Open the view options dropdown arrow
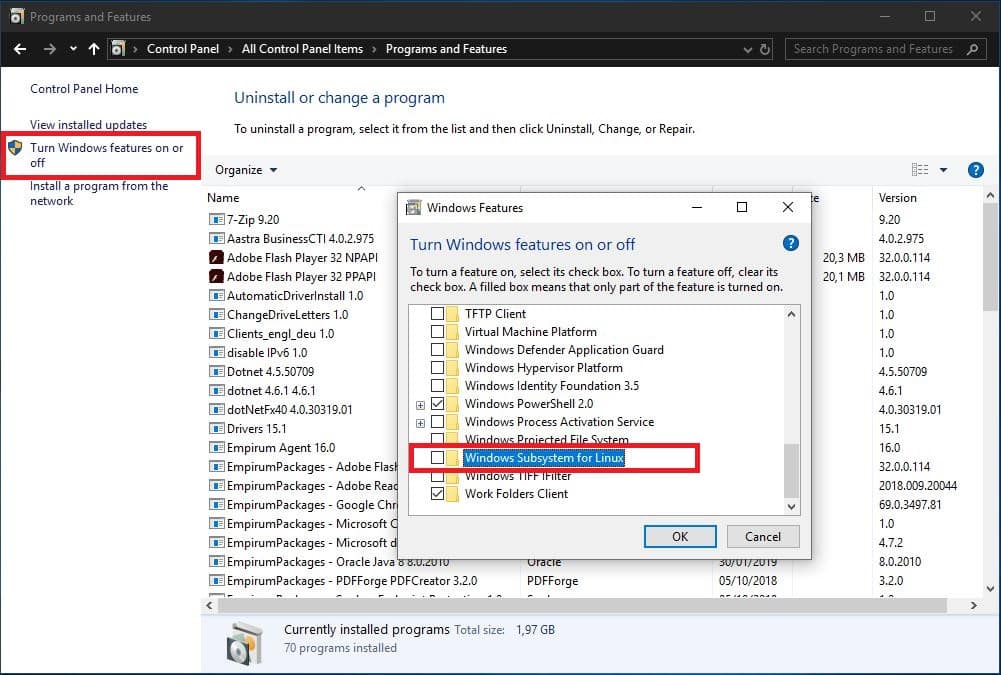The width and height of the screenshot is (1001, 675). coord(943,170)
